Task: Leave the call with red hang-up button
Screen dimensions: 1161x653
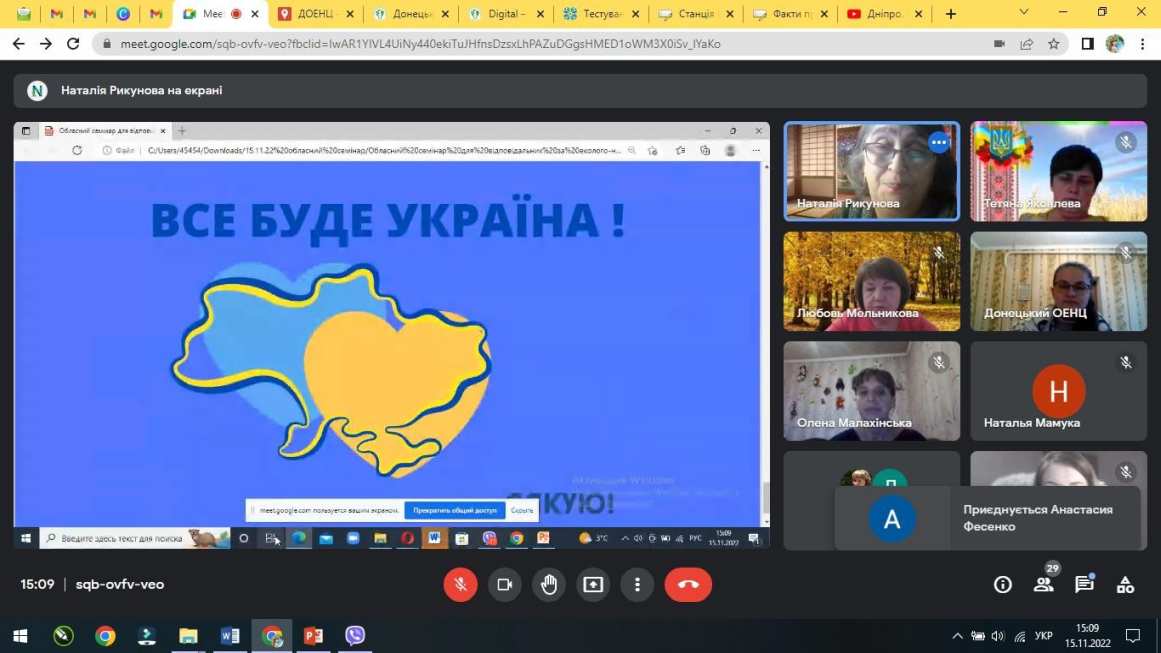Action: coord(688,584)
